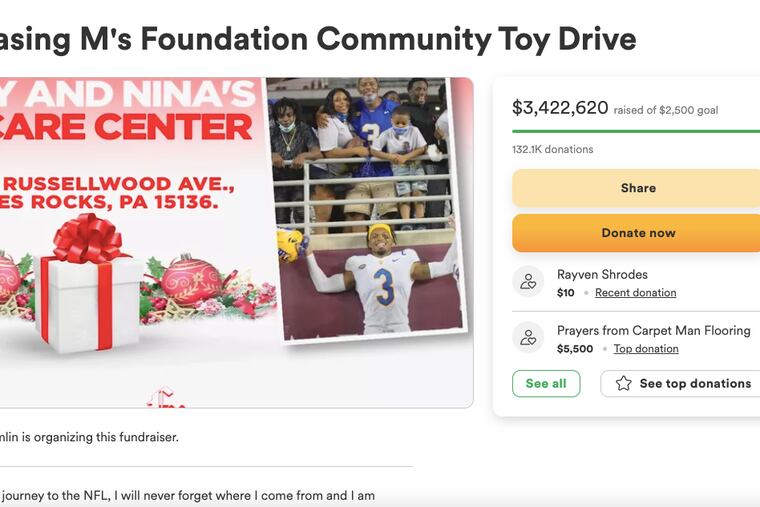Viewport: 760px width, 507px height.
Task: Select the Prayers from Carpet Man Flooring name
Action: pos(653,330)
